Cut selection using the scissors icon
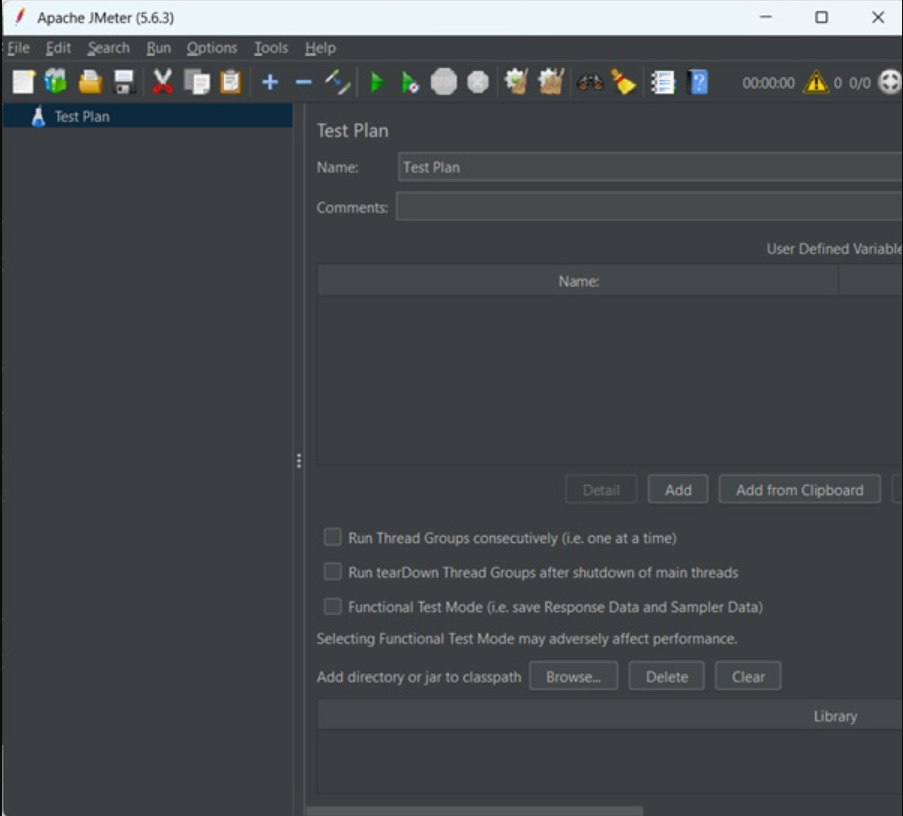Image resolution: width=903 pixels, height=816 pixels. (162, 82)
